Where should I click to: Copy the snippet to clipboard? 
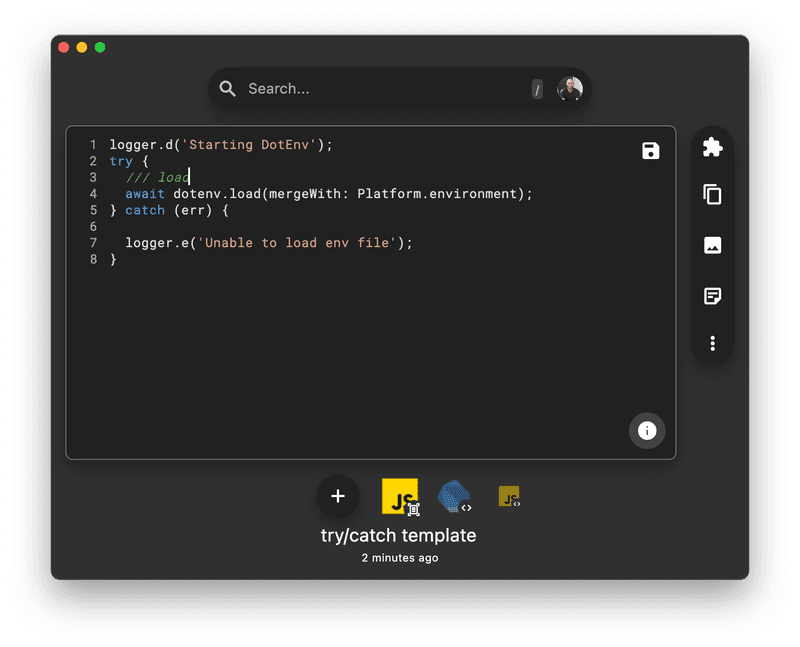tap(713, 197)
